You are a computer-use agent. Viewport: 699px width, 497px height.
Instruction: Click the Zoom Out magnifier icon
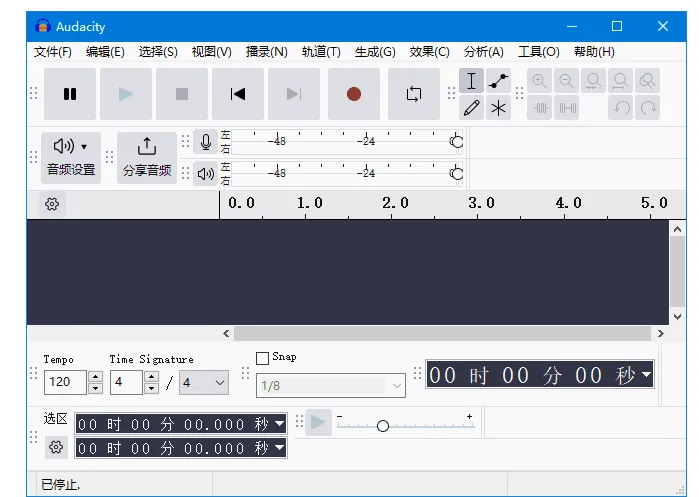click(567, 81)
